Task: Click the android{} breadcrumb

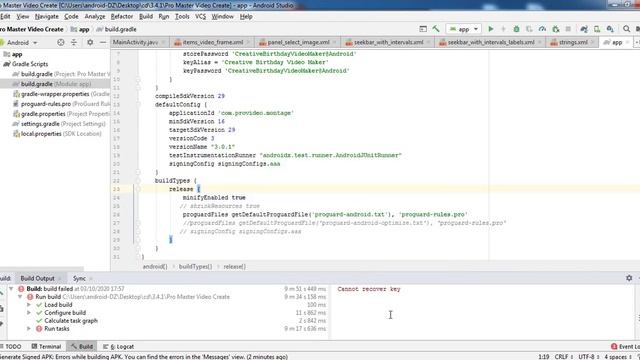Action: (155, 267)
